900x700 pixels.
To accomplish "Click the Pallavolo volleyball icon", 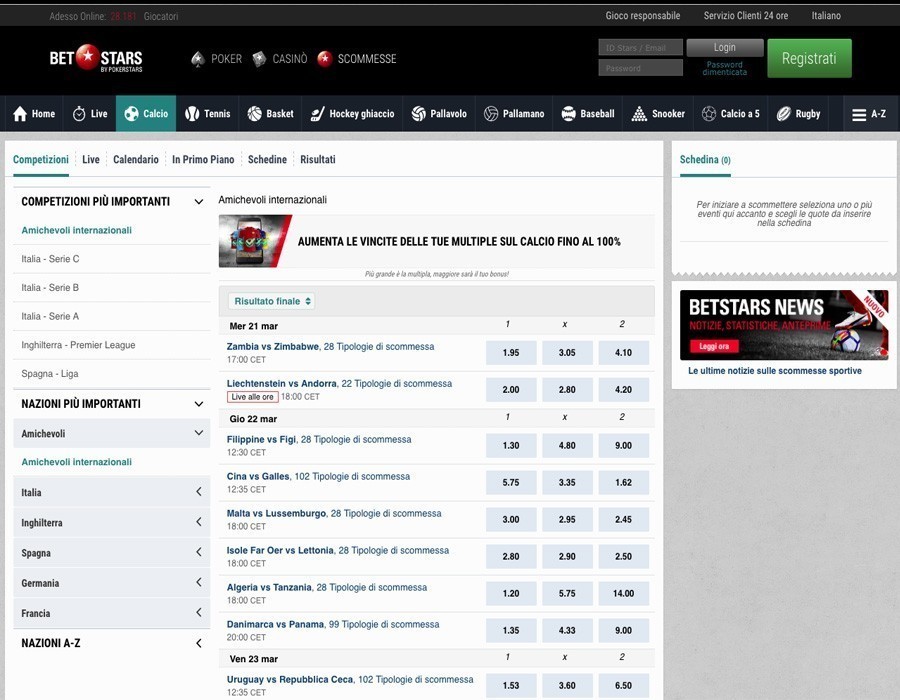I will click(x=418, y=114).
